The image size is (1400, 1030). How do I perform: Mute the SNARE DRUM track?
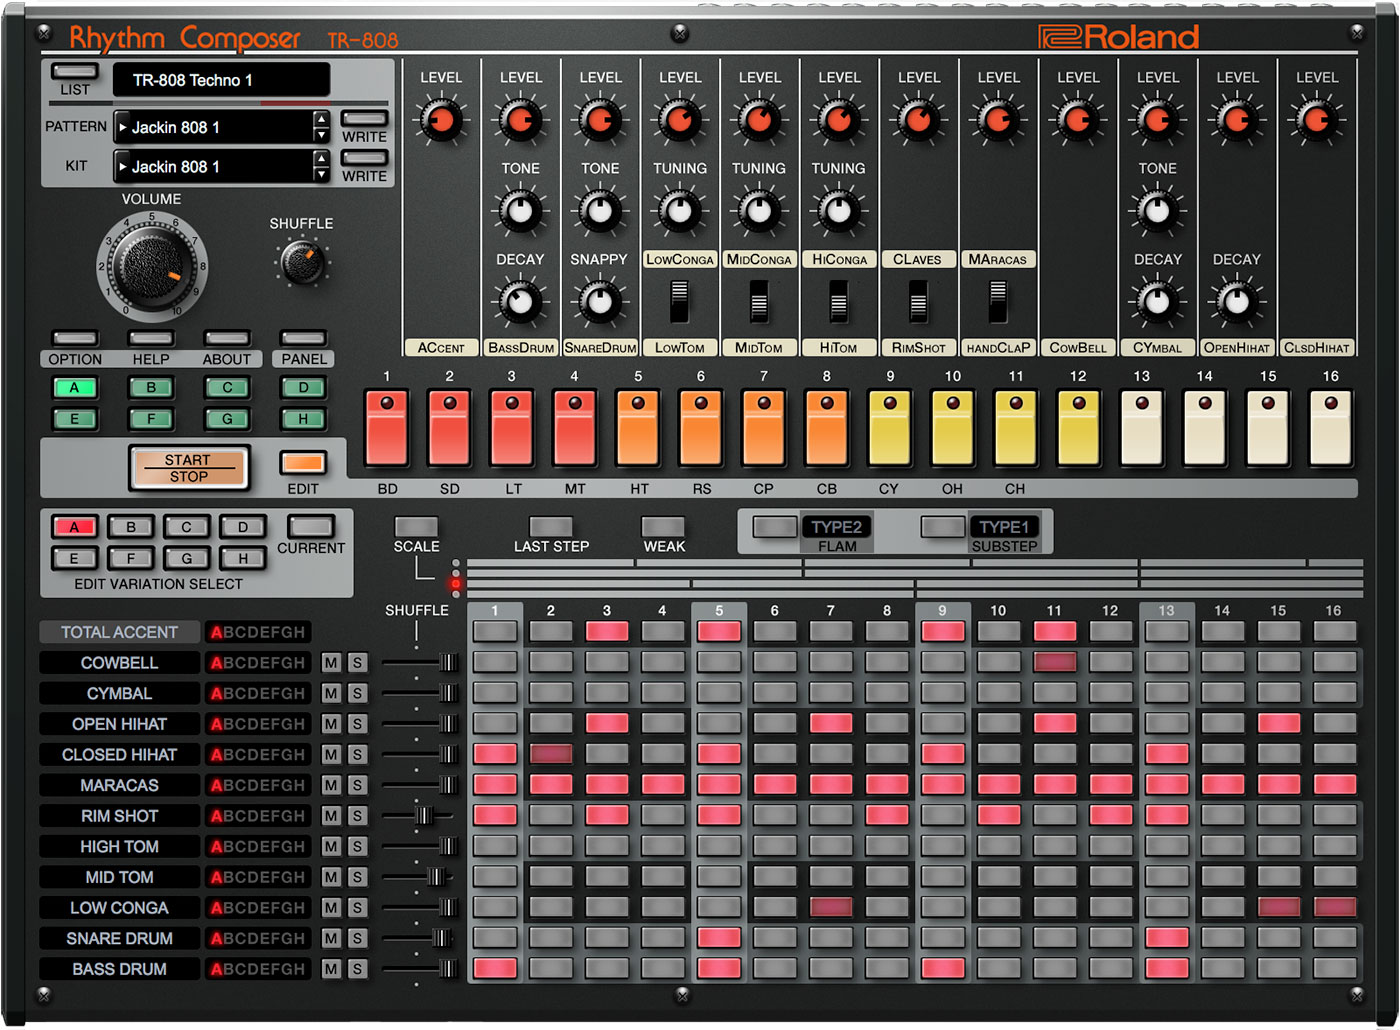tap(331, 938)
